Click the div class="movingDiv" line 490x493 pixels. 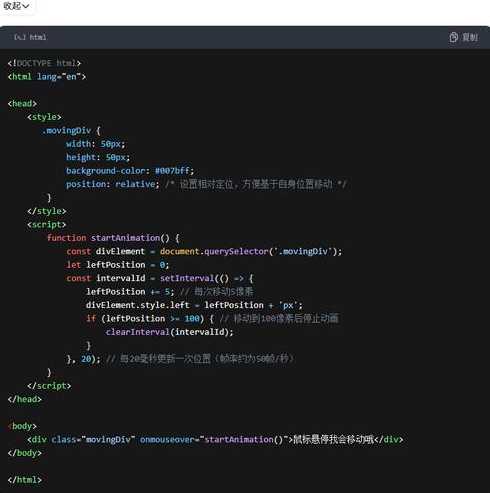point(215,440)
